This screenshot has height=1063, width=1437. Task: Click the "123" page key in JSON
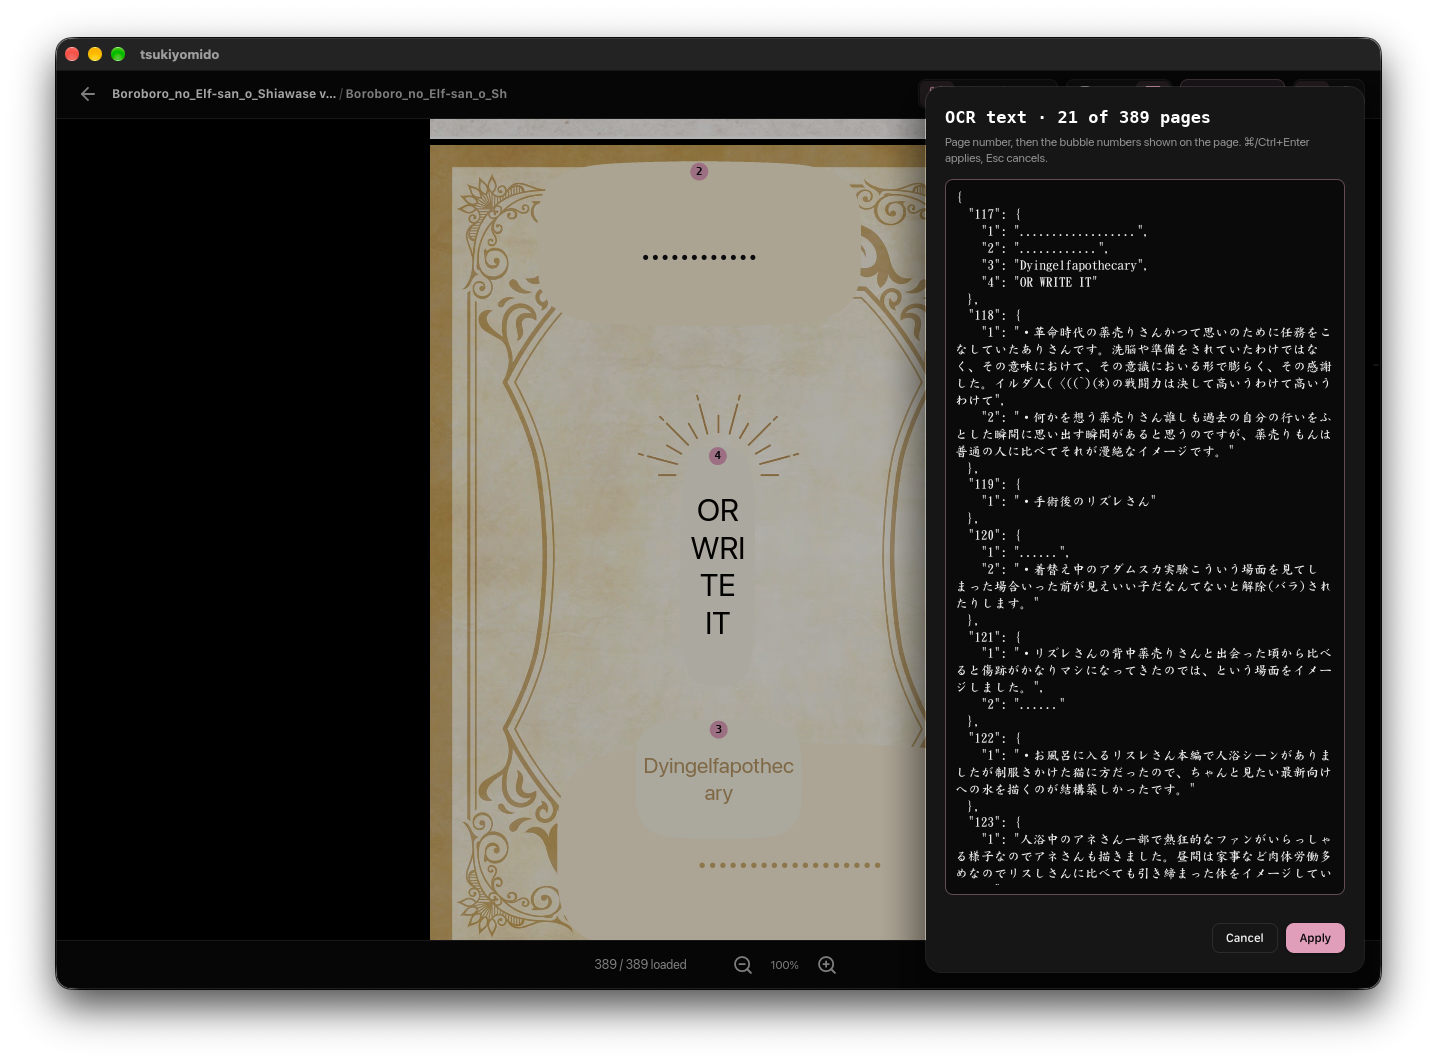point(987,822)
